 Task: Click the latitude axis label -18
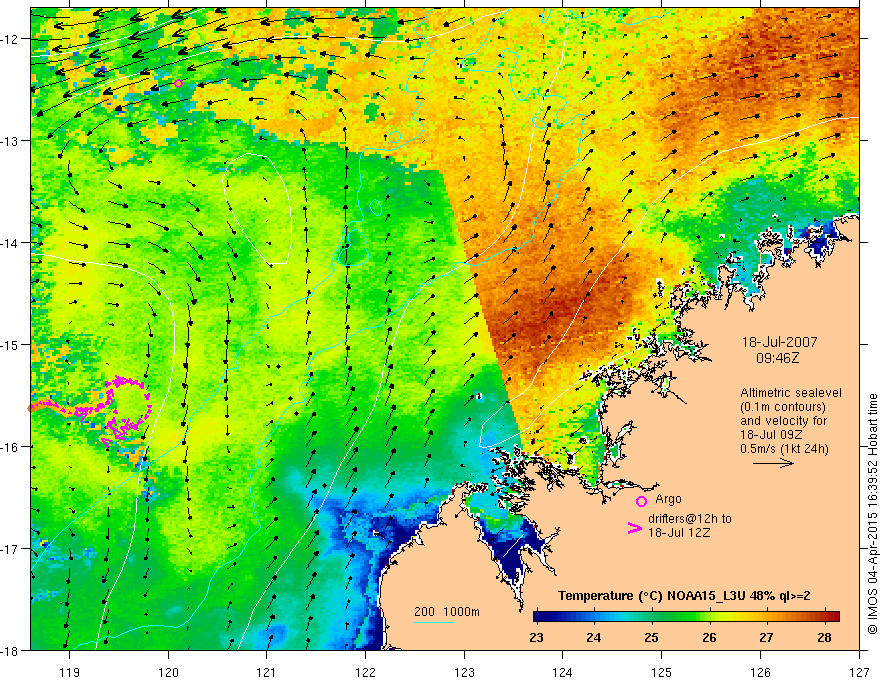[x=10, y=650]
